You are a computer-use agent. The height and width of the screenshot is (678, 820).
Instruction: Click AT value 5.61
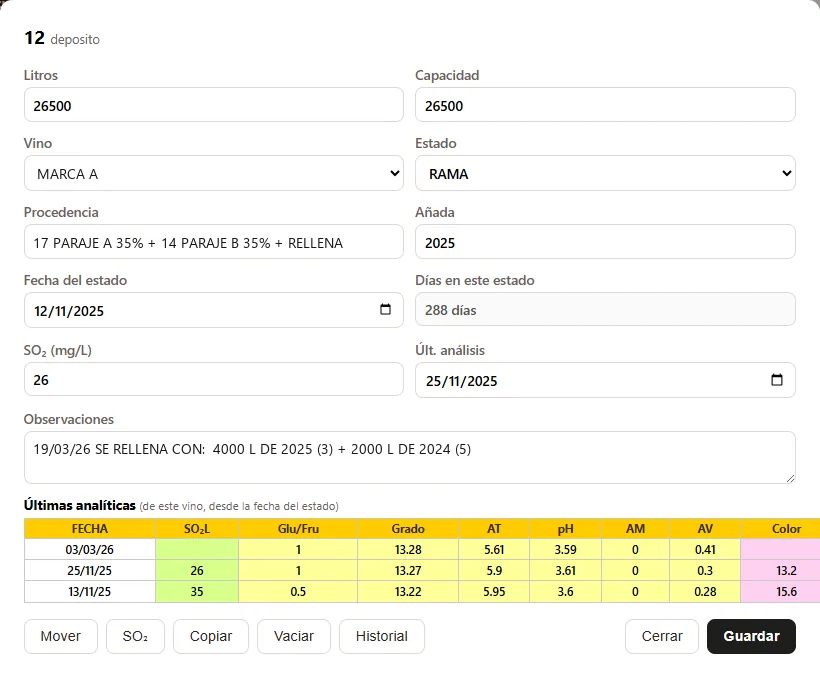tap(494, 549)
